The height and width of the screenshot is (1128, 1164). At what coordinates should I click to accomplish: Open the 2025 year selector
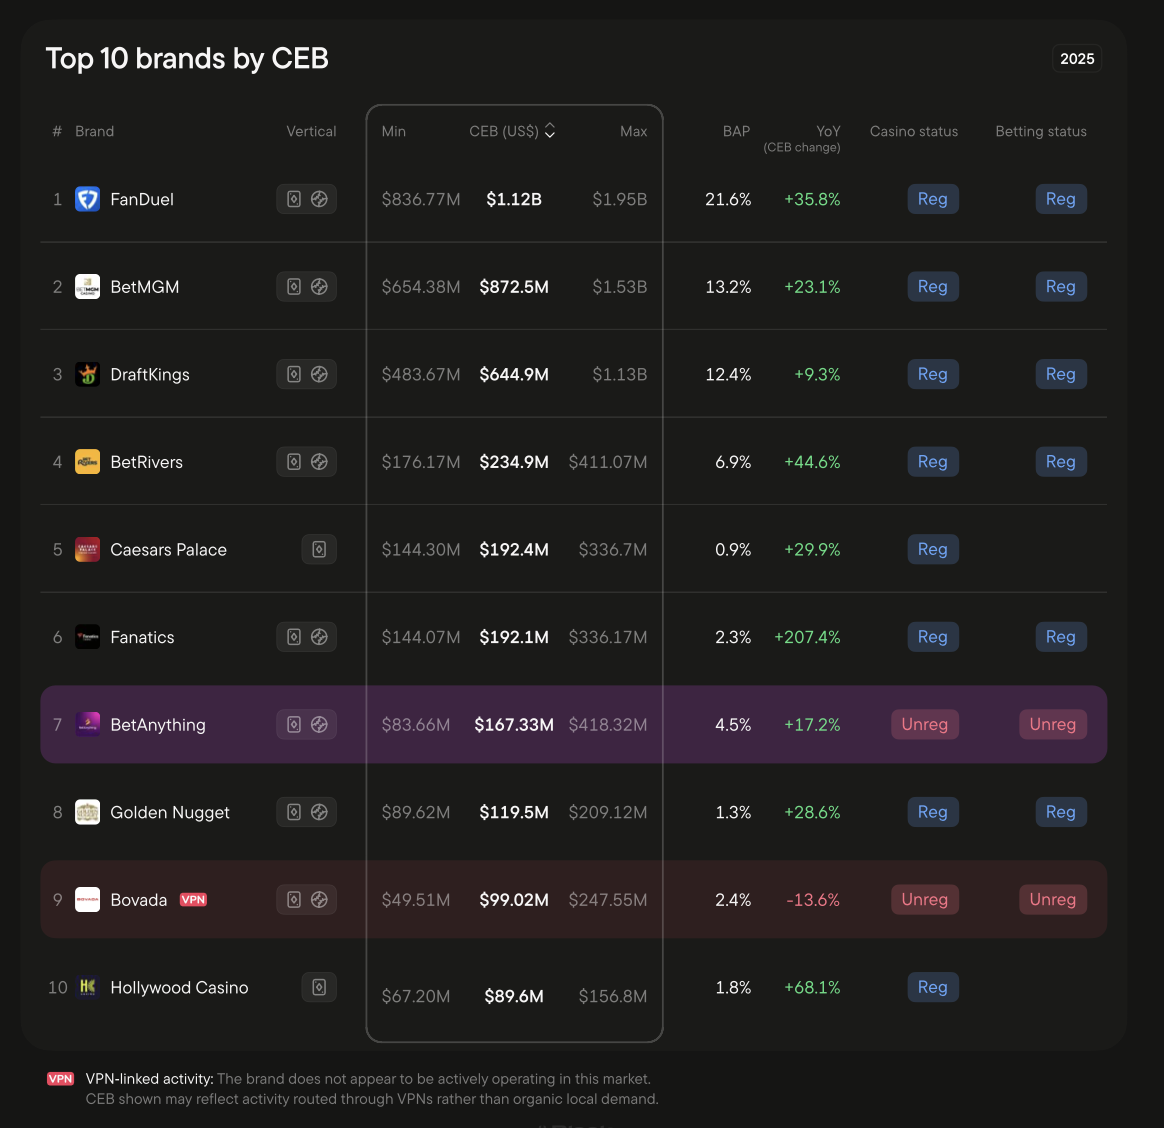coord(1076,59)
